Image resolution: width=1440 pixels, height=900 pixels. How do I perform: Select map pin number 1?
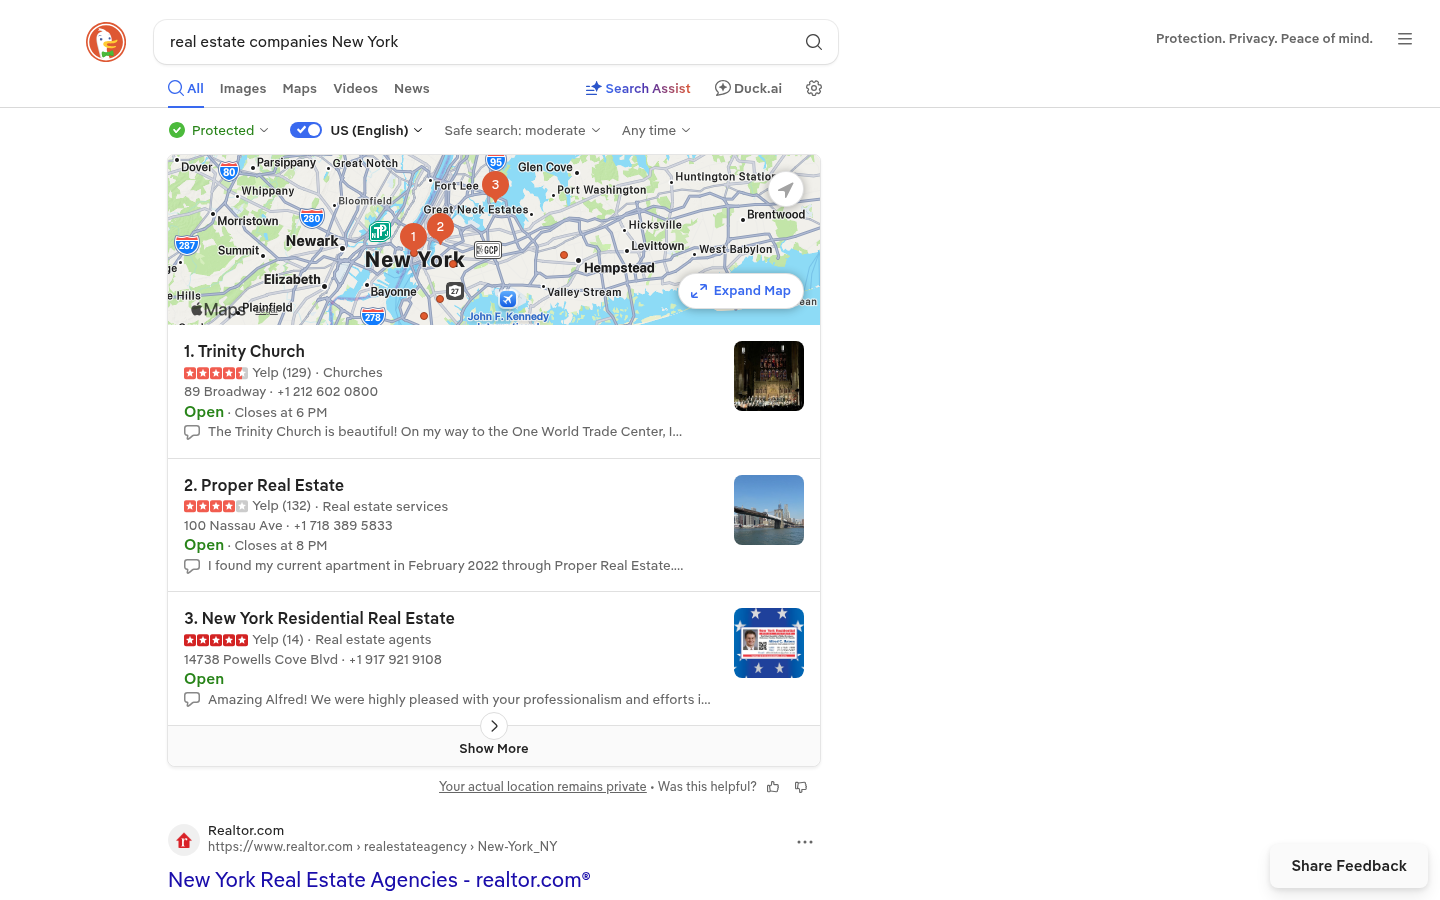413,238
